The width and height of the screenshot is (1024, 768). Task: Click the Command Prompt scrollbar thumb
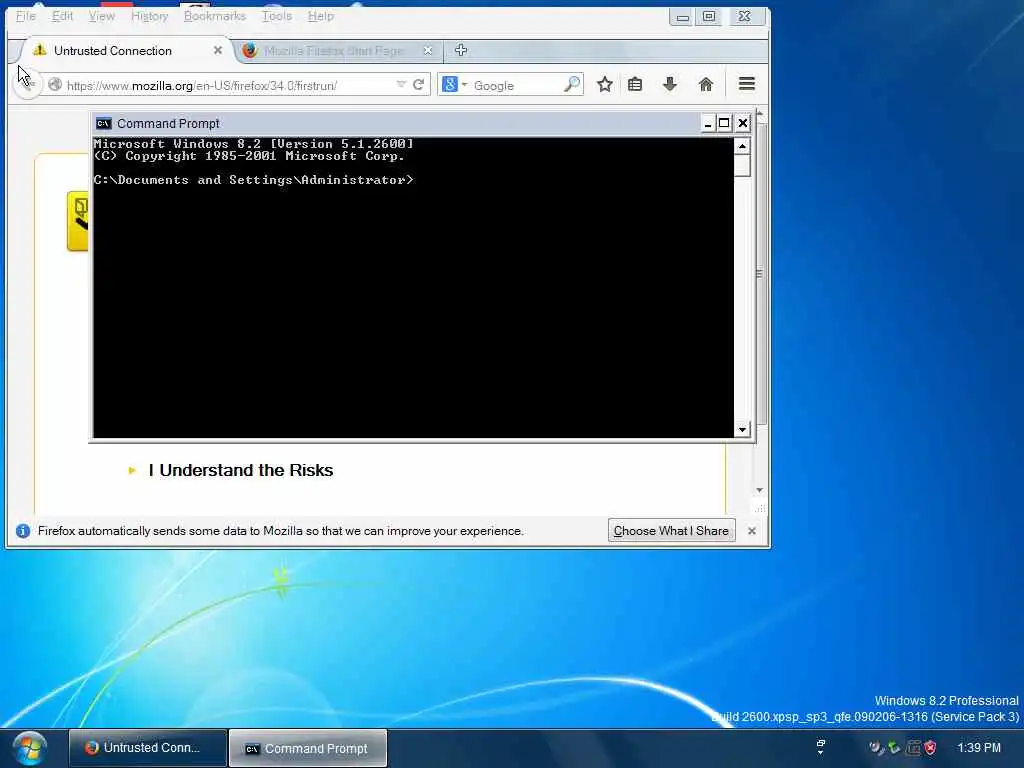tap(742, 166)
